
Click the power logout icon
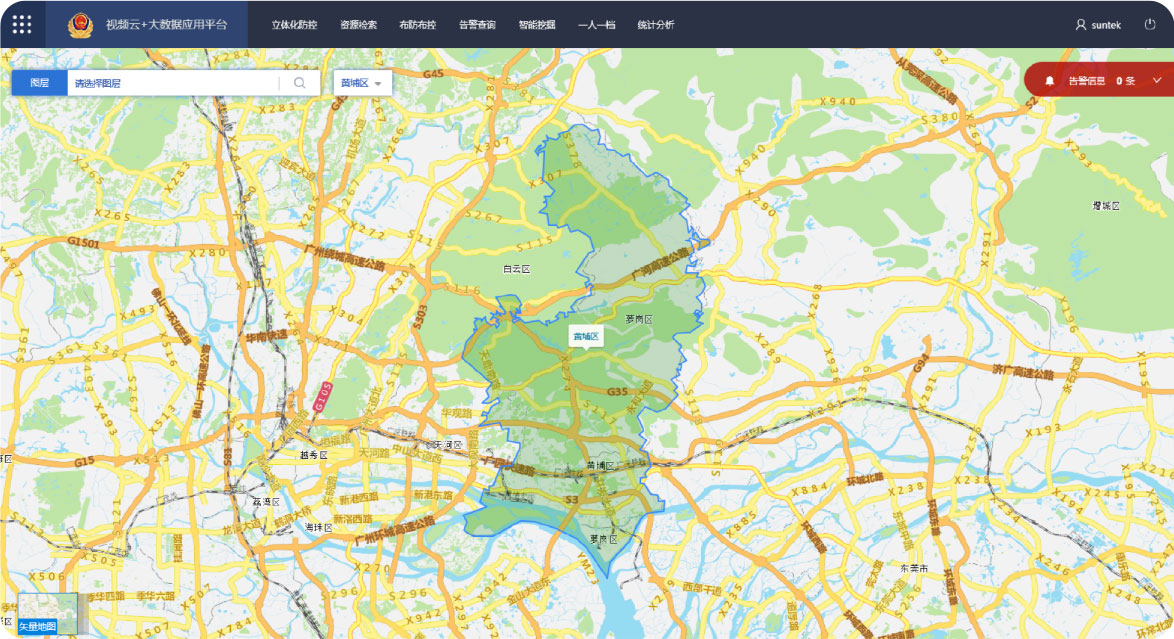tap(1149, 24)
